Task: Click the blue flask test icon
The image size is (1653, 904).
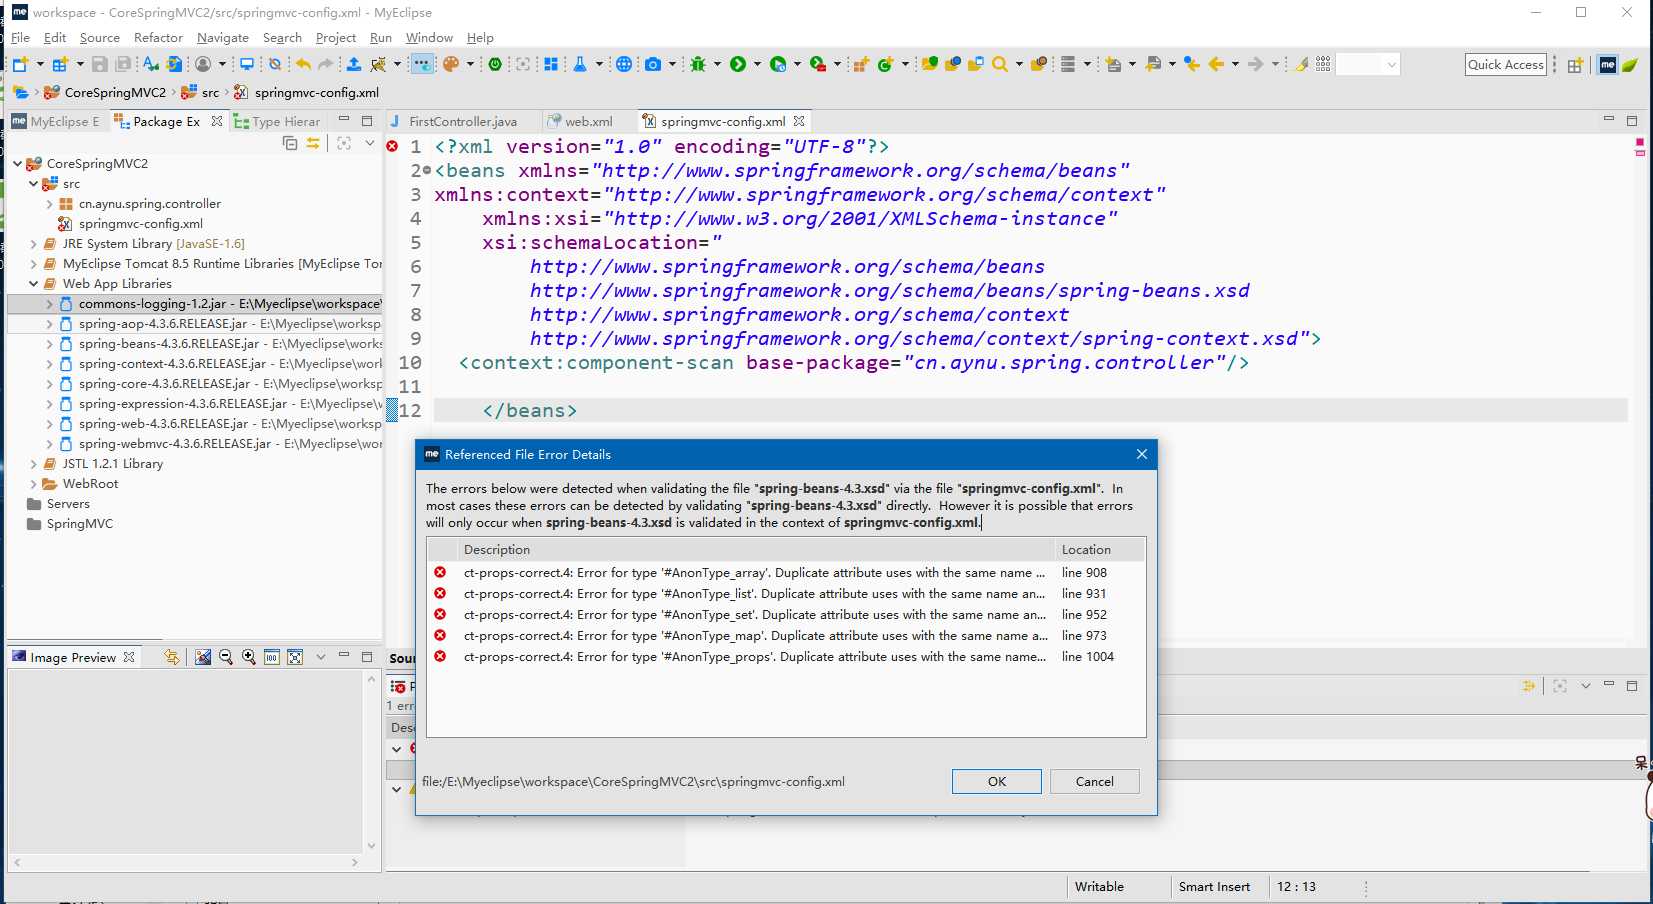Action: [x=580, y=64]
